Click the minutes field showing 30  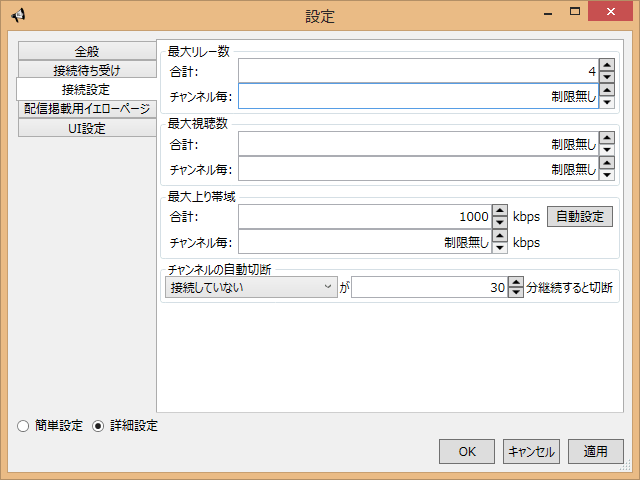(430, 287)
